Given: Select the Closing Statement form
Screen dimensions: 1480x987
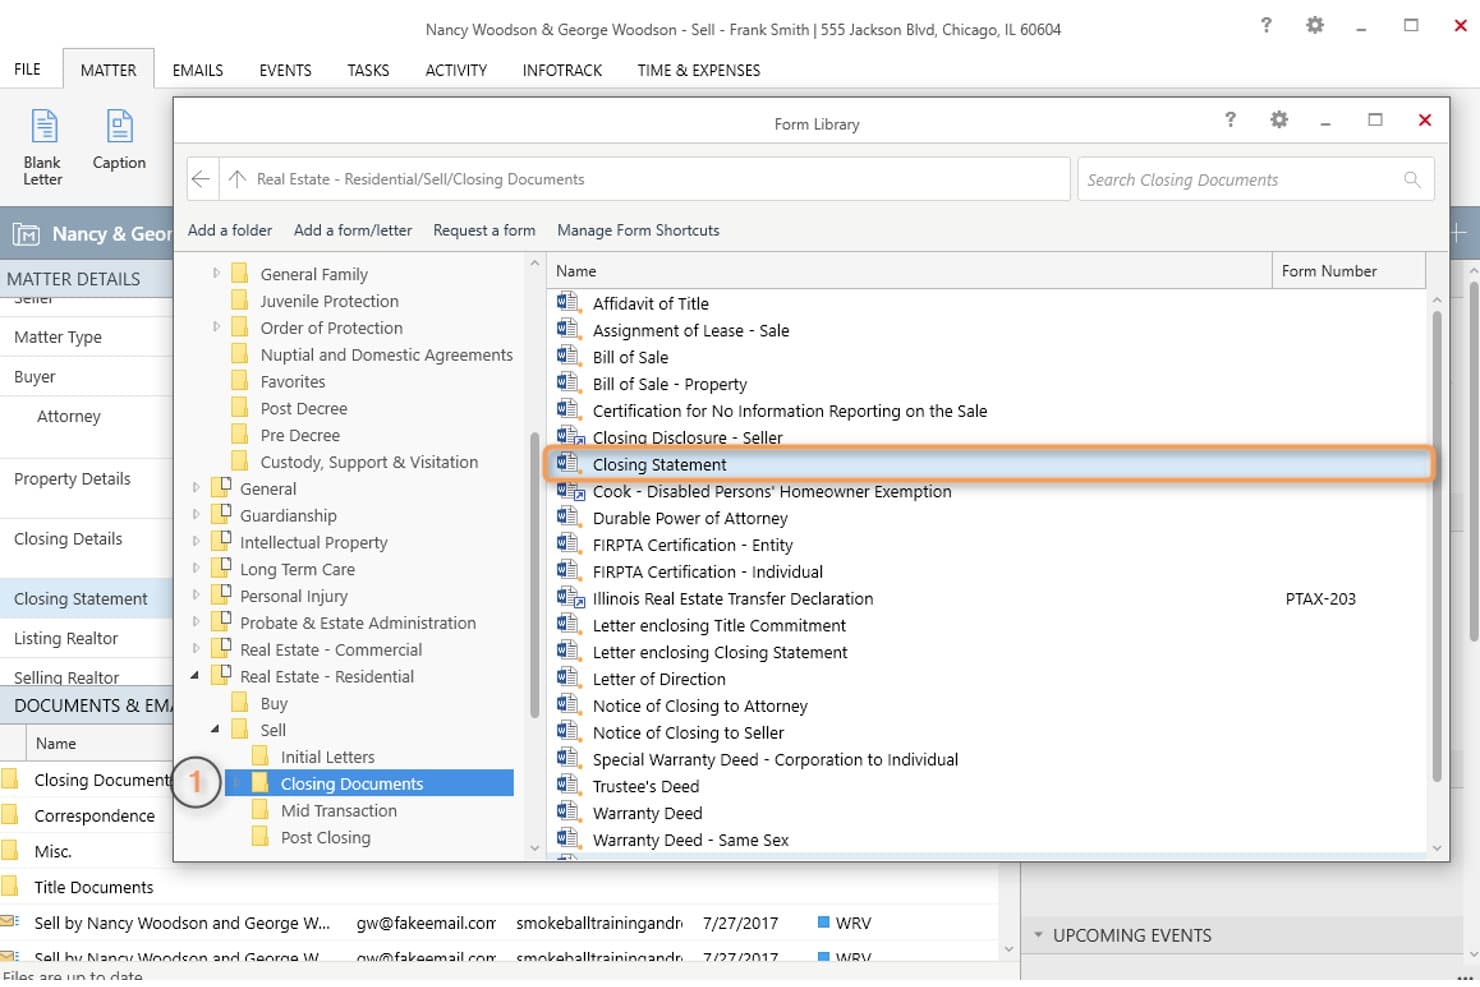Looking at the screenshot, I should [990, 464].
